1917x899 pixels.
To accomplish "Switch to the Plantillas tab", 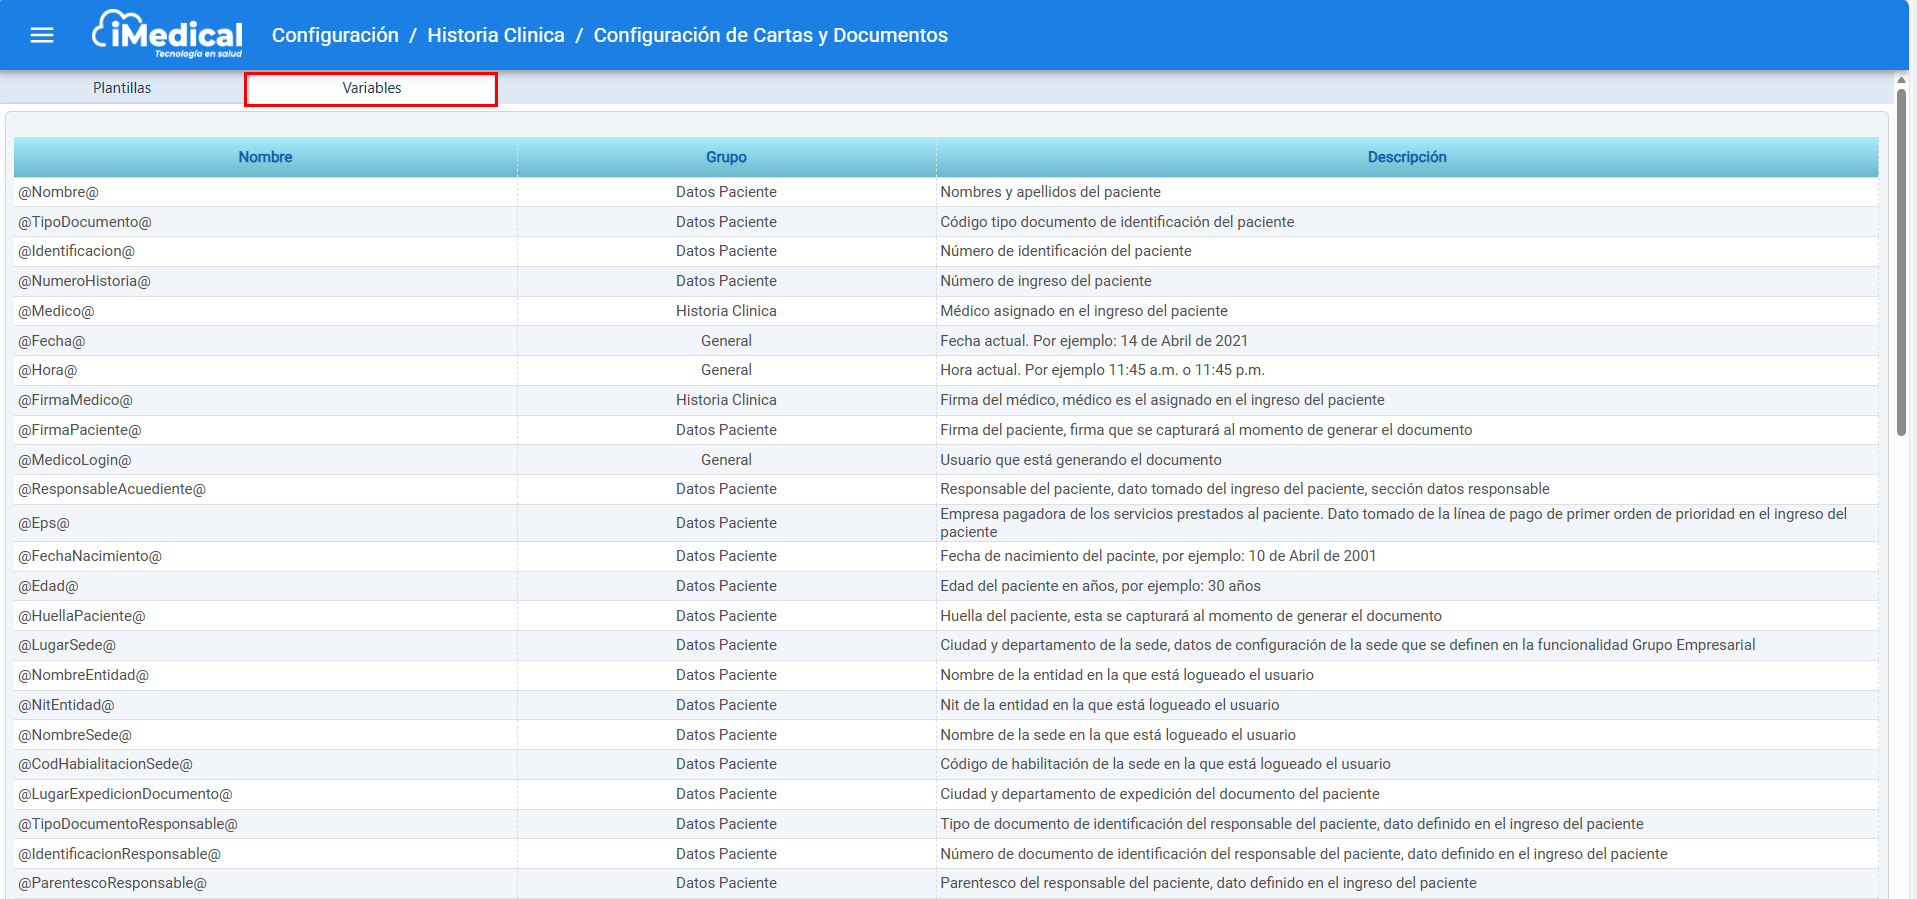I will click(x=122, y=88).
